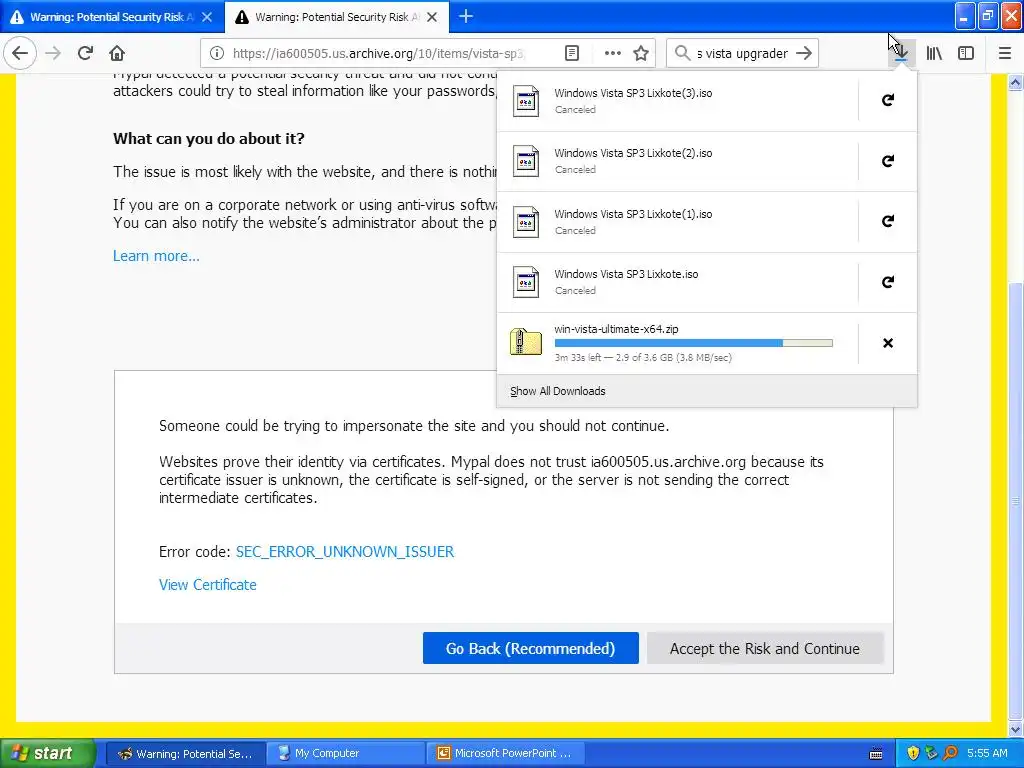Image resolution: width=1024 pixels, height=768 pixels.
Task: Open Show All Downloads
Action: pos(558,391)
